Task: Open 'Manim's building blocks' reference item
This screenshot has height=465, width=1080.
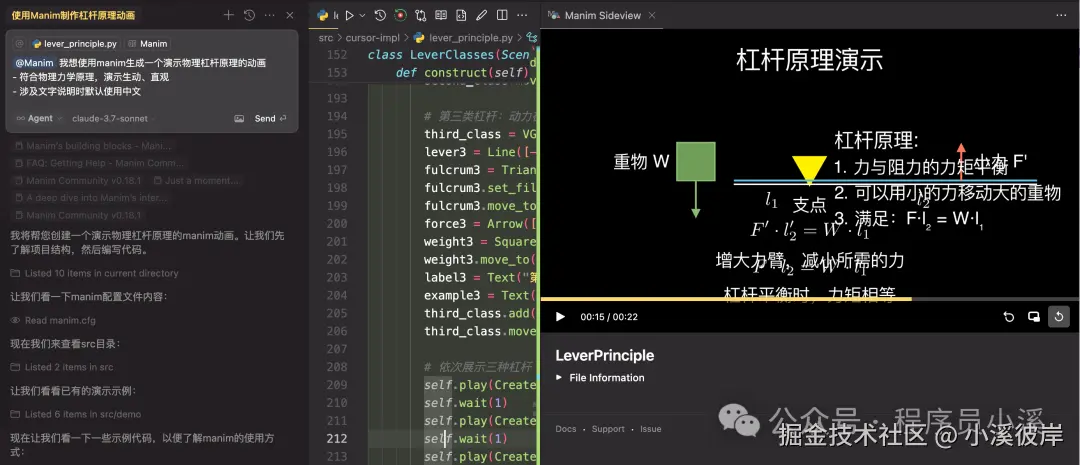Action: click(x=92, y=146)
